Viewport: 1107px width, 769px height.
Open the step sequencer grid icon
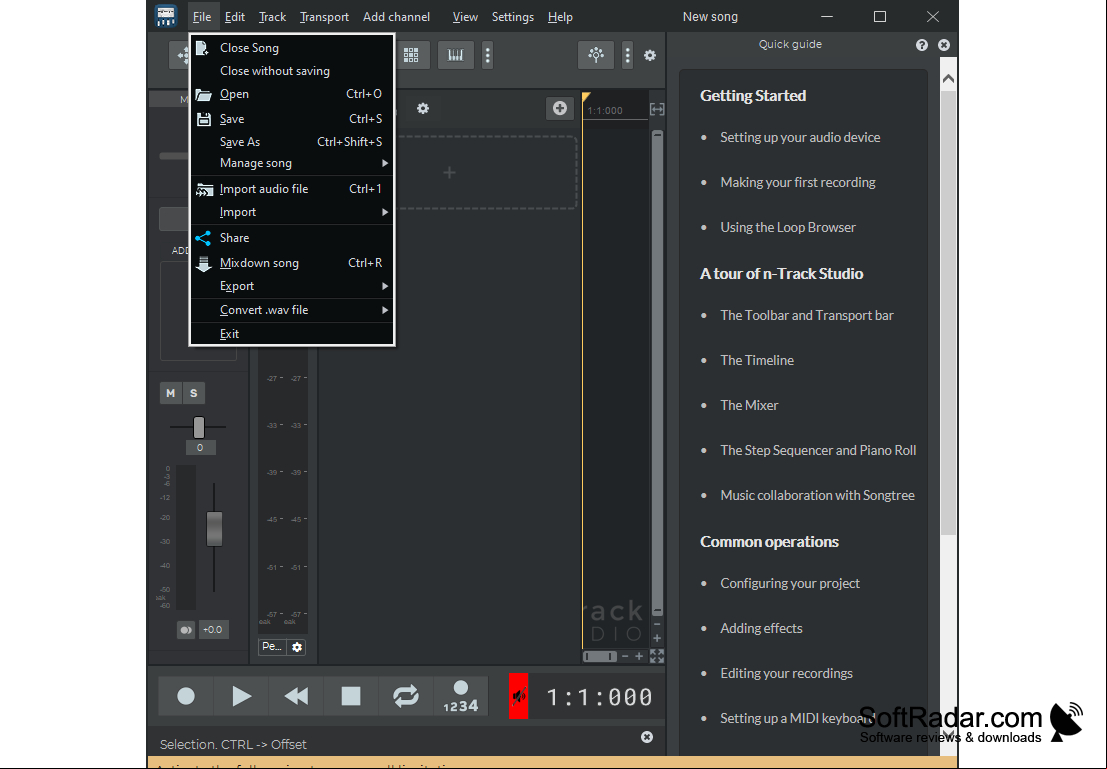click(x=411, y=55)
